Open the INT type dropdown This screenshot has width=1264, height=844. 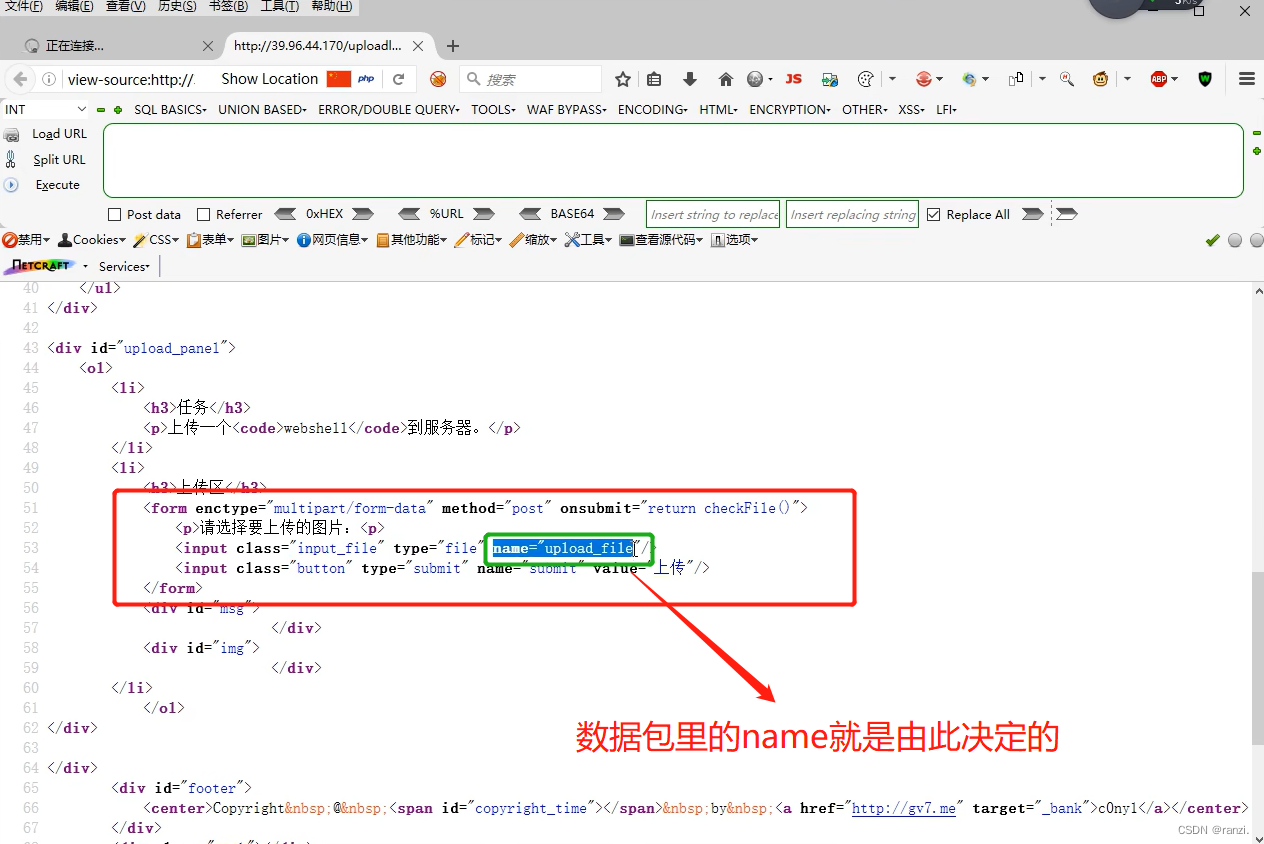(x=46, y=109)
